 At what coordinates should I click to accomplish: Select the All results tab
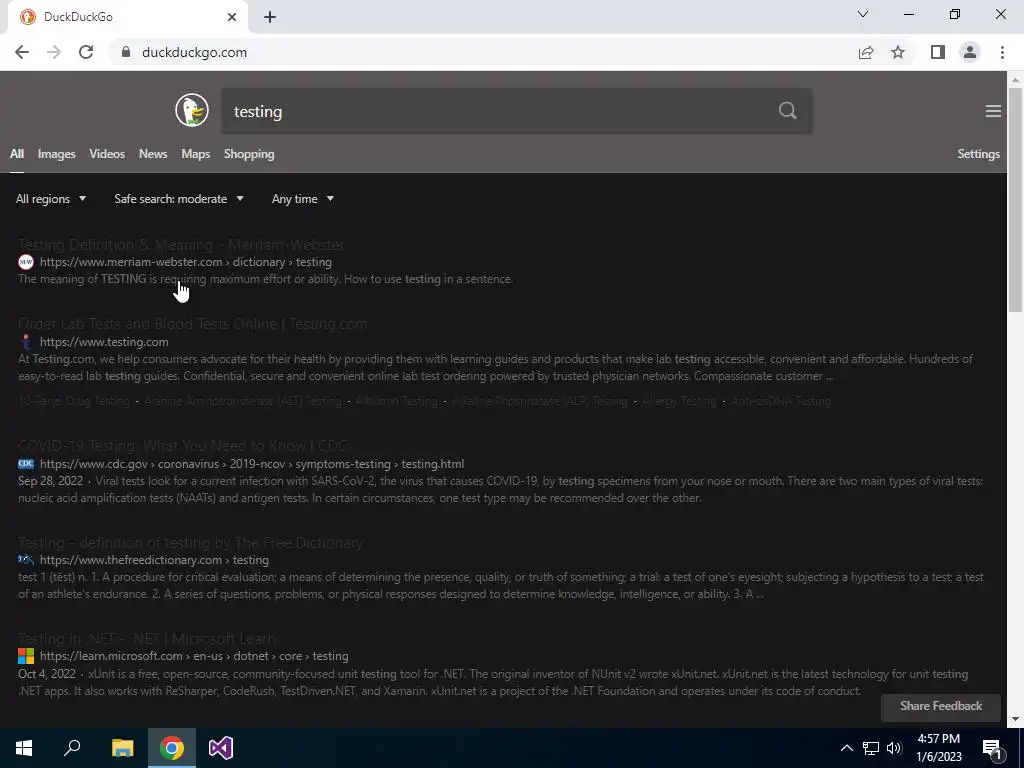click(x=17, y=154)
